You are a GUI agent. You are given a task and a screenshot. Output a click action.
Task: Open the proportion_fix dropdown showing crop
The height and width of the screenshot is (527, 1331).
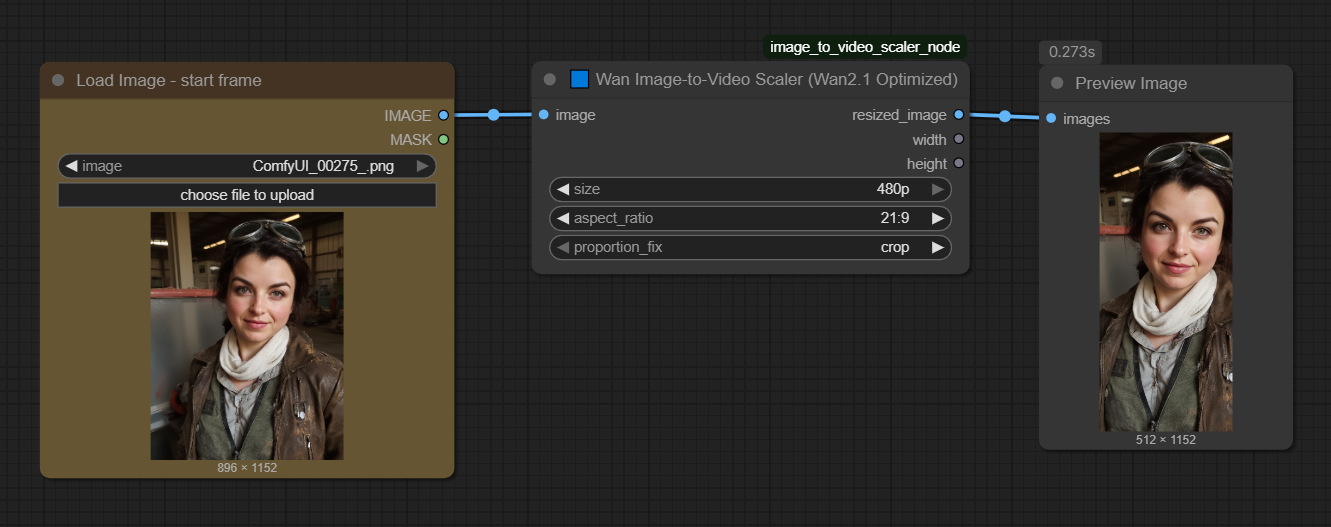(x=750, y=247)
